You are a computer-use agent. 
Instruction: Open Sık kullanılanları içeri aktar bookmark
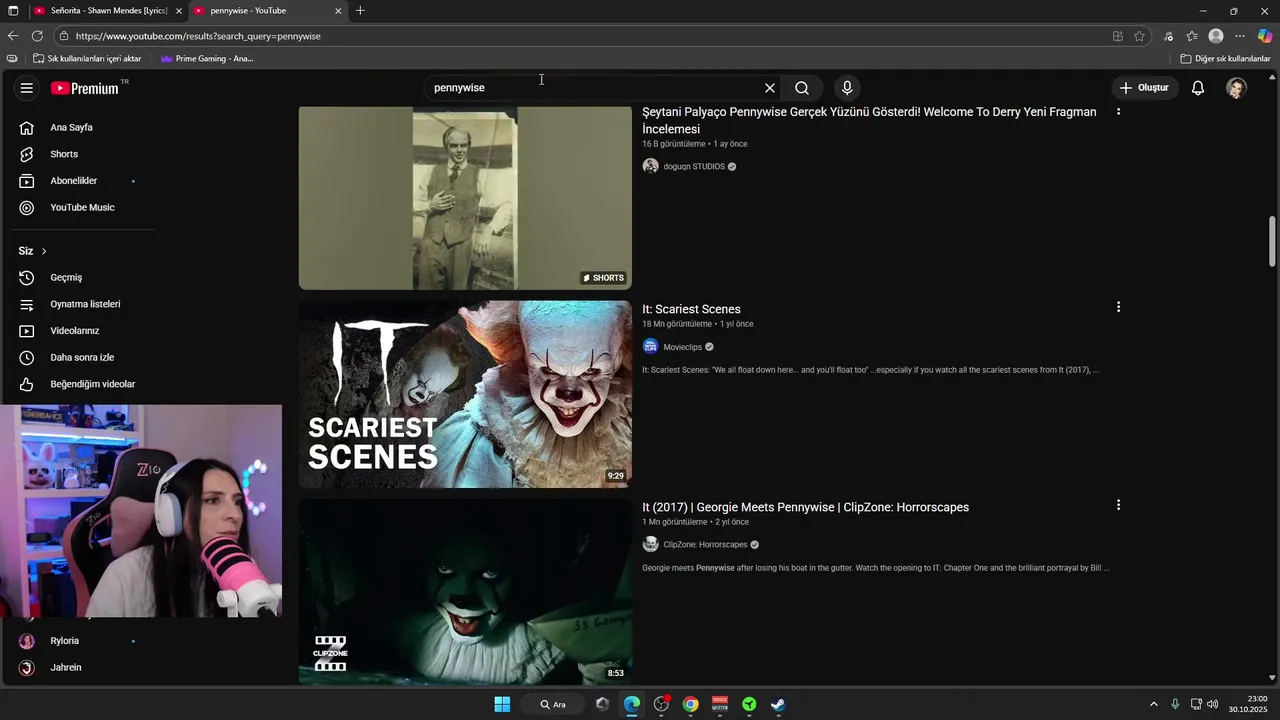[x=87, y=59]
